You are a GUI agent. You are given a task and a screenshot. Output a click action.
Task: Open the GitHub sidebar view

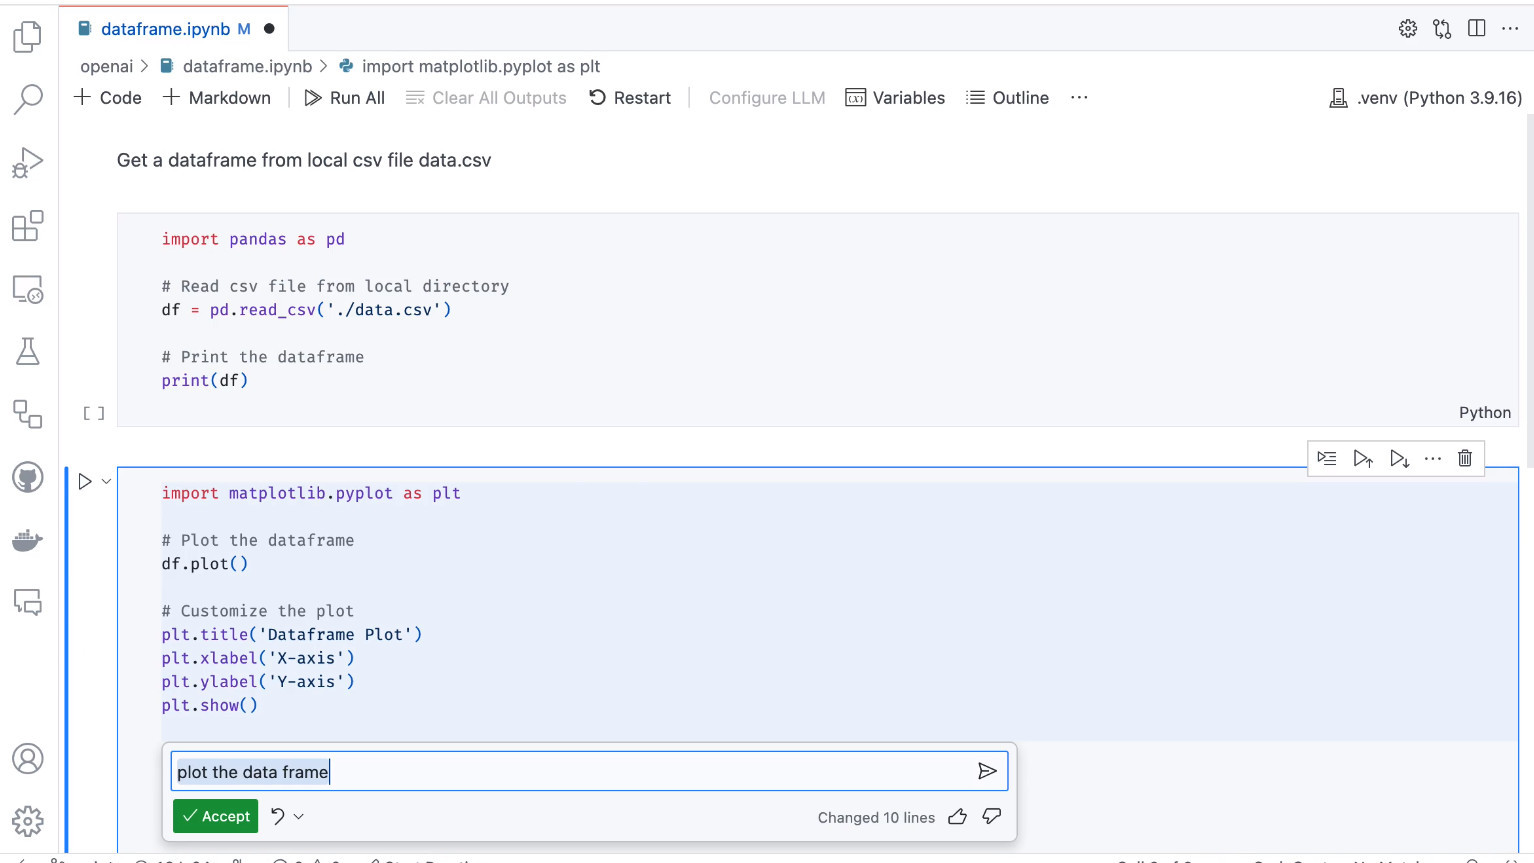(x=28, y=477)
